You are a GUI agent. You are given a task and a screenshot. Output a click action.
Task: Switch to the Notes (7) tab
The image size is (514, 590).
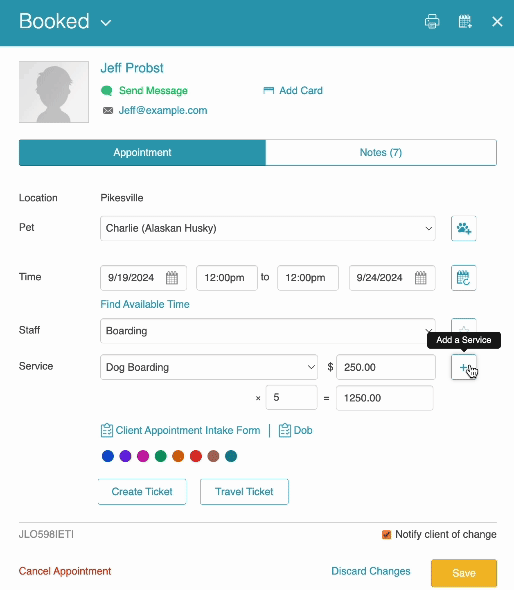coord(381,152)
